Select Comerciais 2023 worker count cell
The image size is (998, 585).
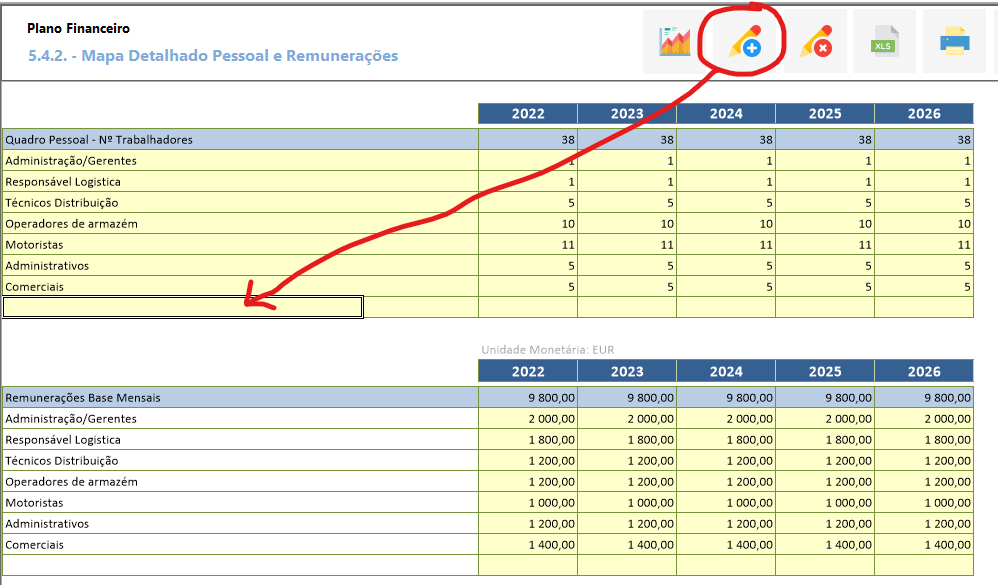tap(627, 286)
